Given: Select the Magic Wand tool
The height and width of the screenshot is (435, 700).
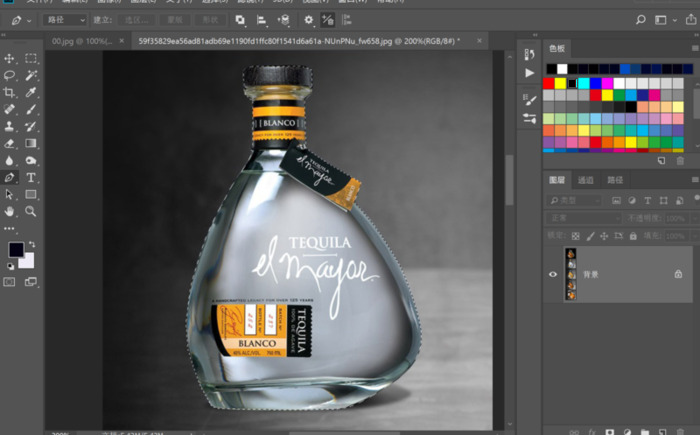Looking at the screenshot, I should point(31,75).
